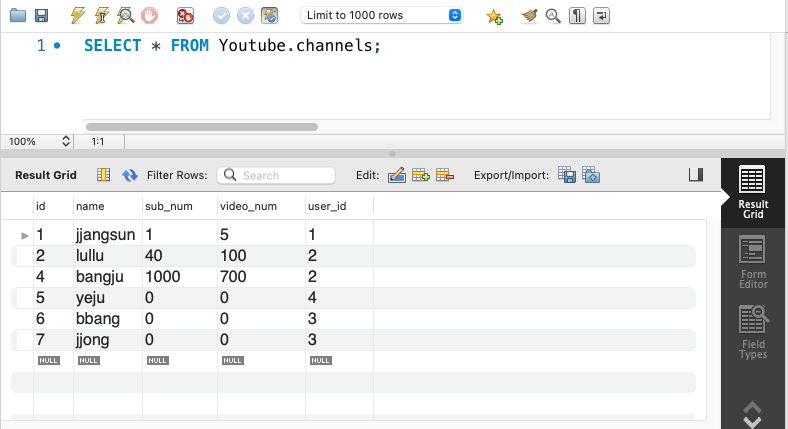Select the lullu name cell
788x429 pixels.
(108, 256)
